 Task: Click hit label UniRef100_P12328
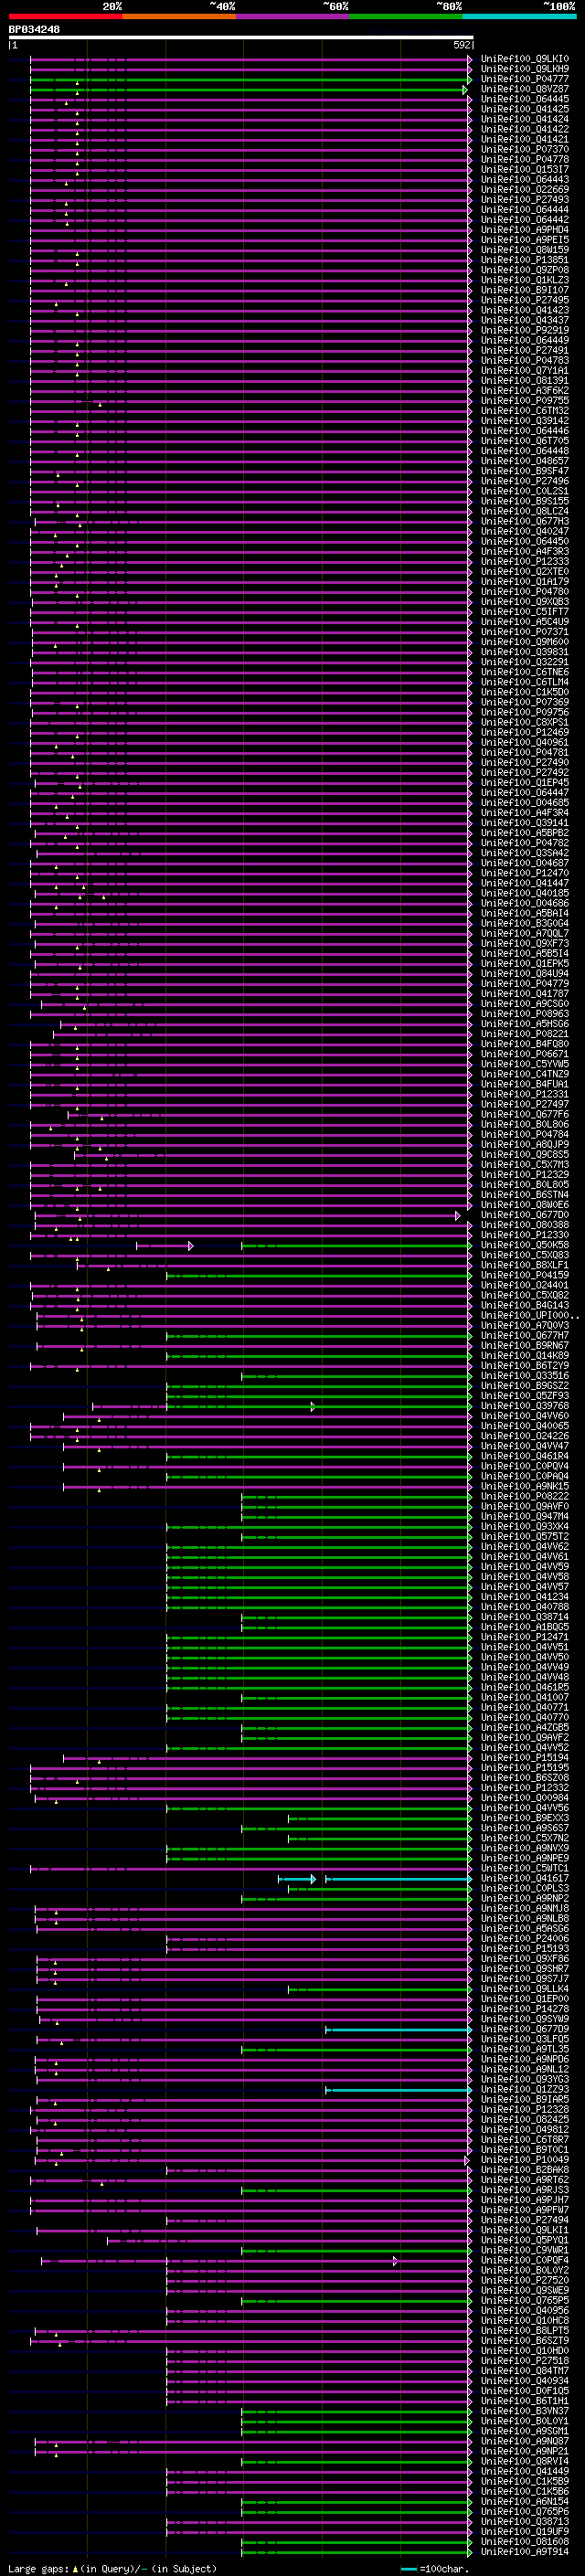tap(525, 2110)
